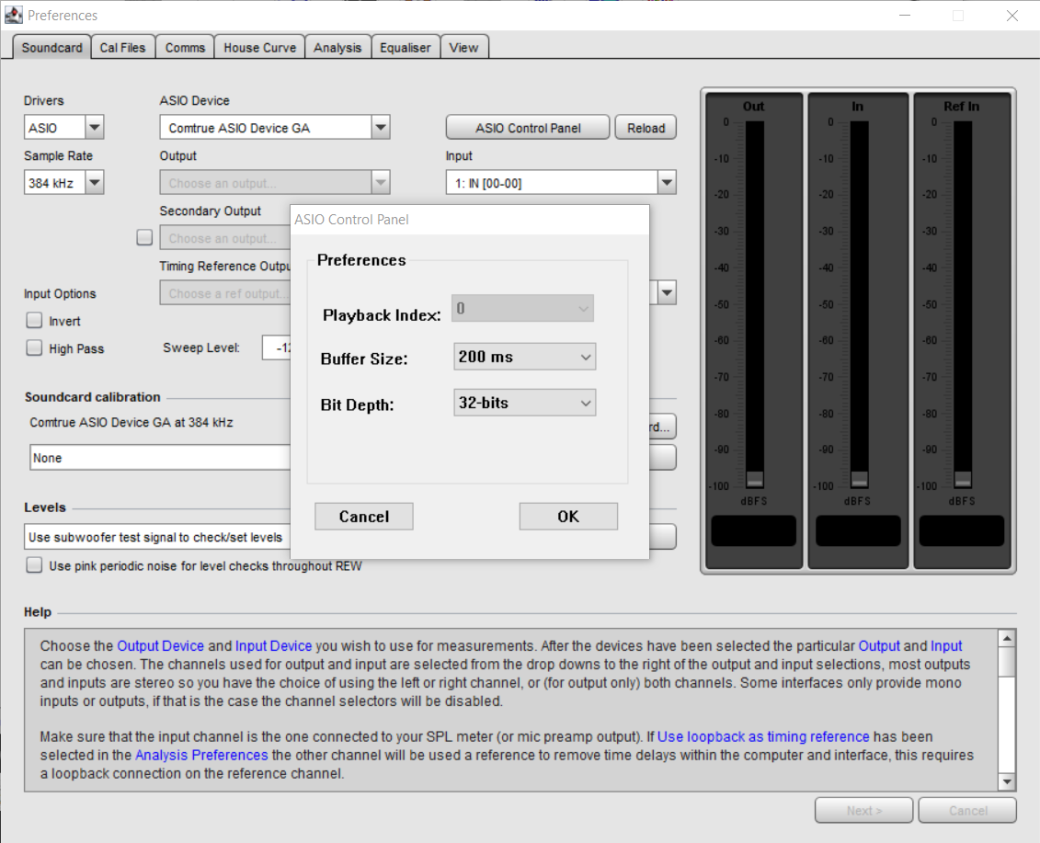Enable the Invert input option
The height and width of the screenshot is (843, 1040).
point(34,321)
